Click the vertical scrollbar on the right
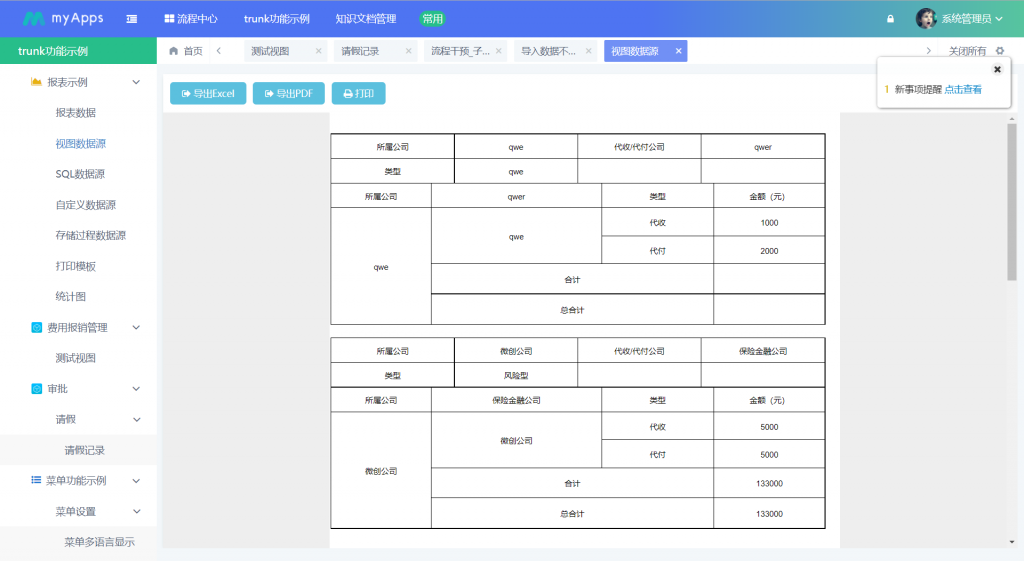Image resolution: width=1024 pixels, height=561 pixels. pos(1011,200)
